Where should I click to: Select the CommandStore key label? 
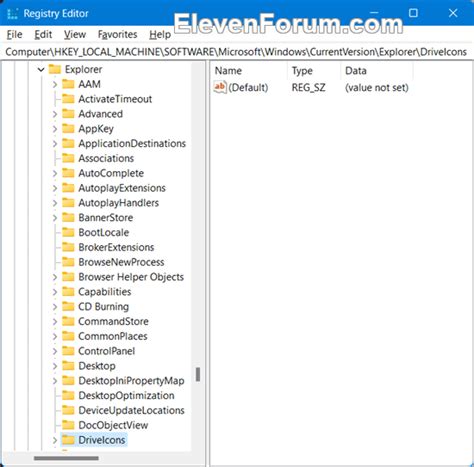pyautogui.click(x=113, y=321)
